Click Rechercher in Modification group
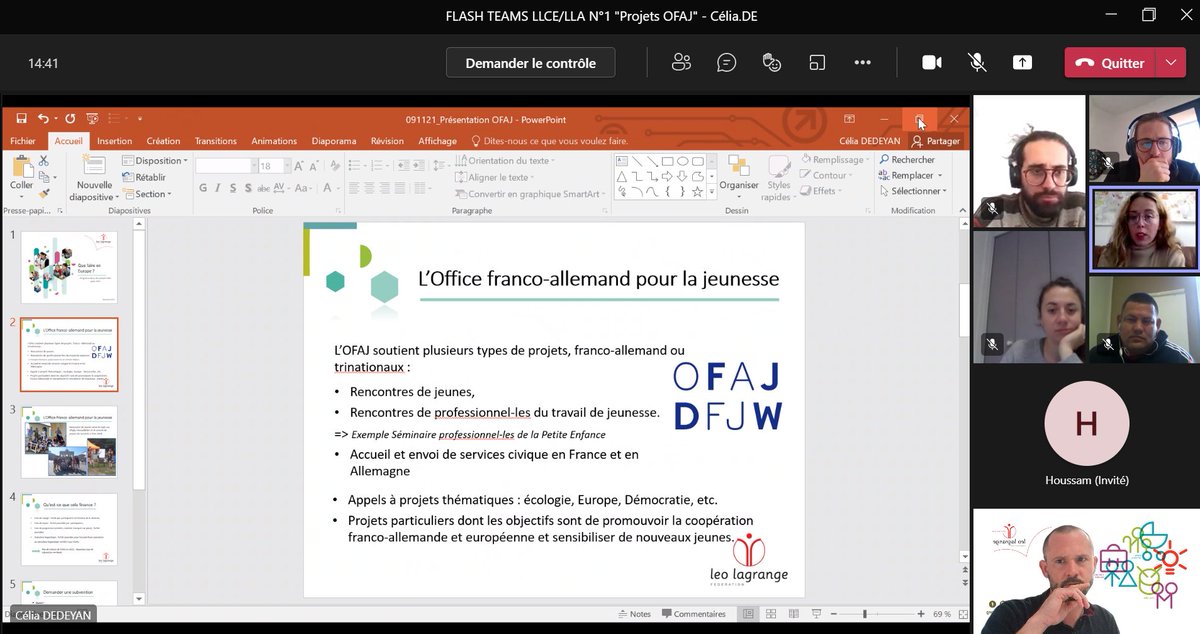Image resolution: width=1200 pixels, height=634 pixels. 906,160
